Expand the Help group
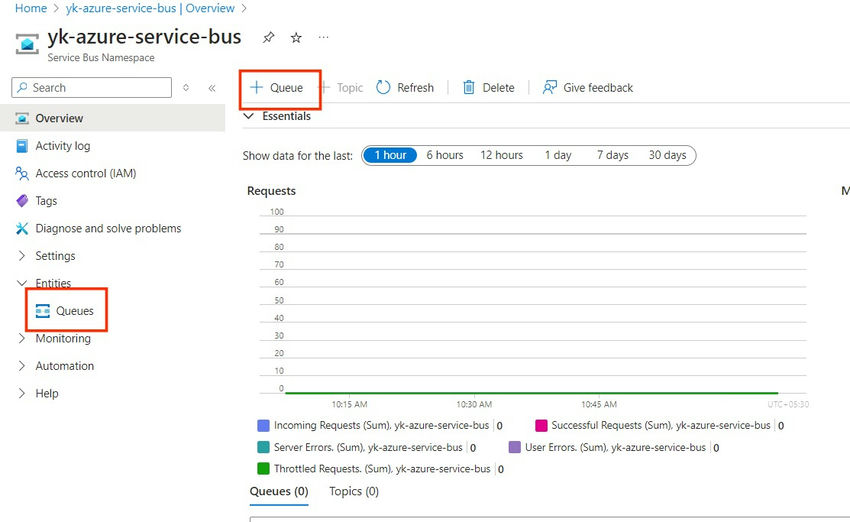The width and height of the screenshot is (850, 522). coord(22,394)
